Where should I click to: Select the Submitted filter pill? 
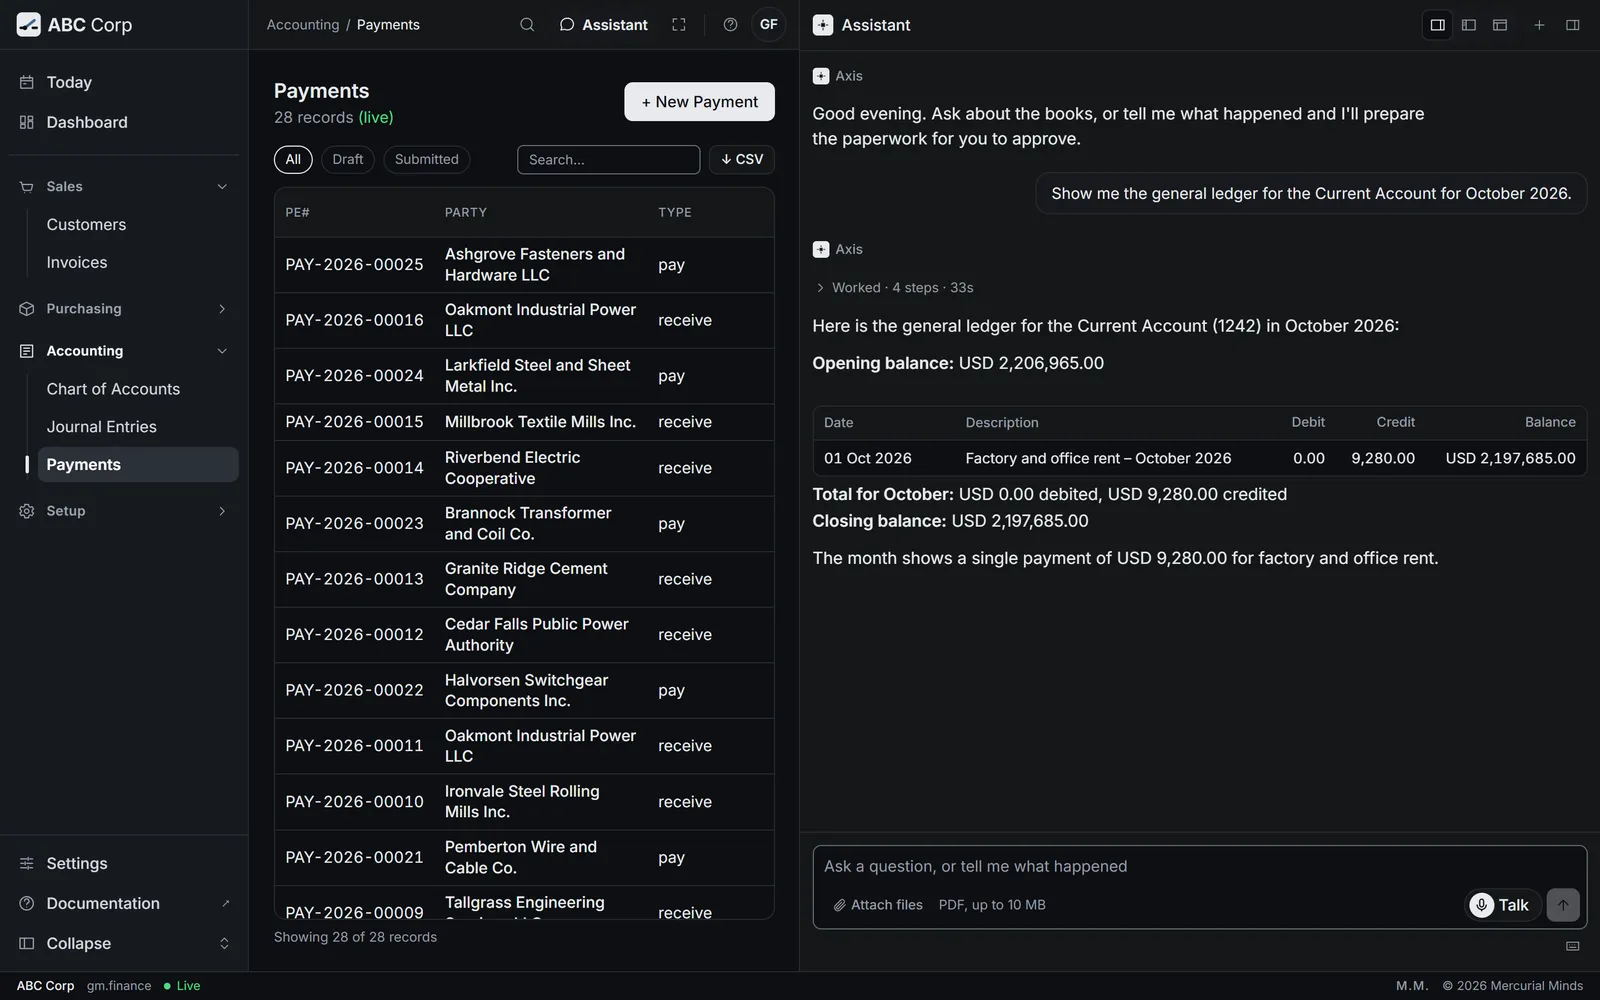(427, 160)
